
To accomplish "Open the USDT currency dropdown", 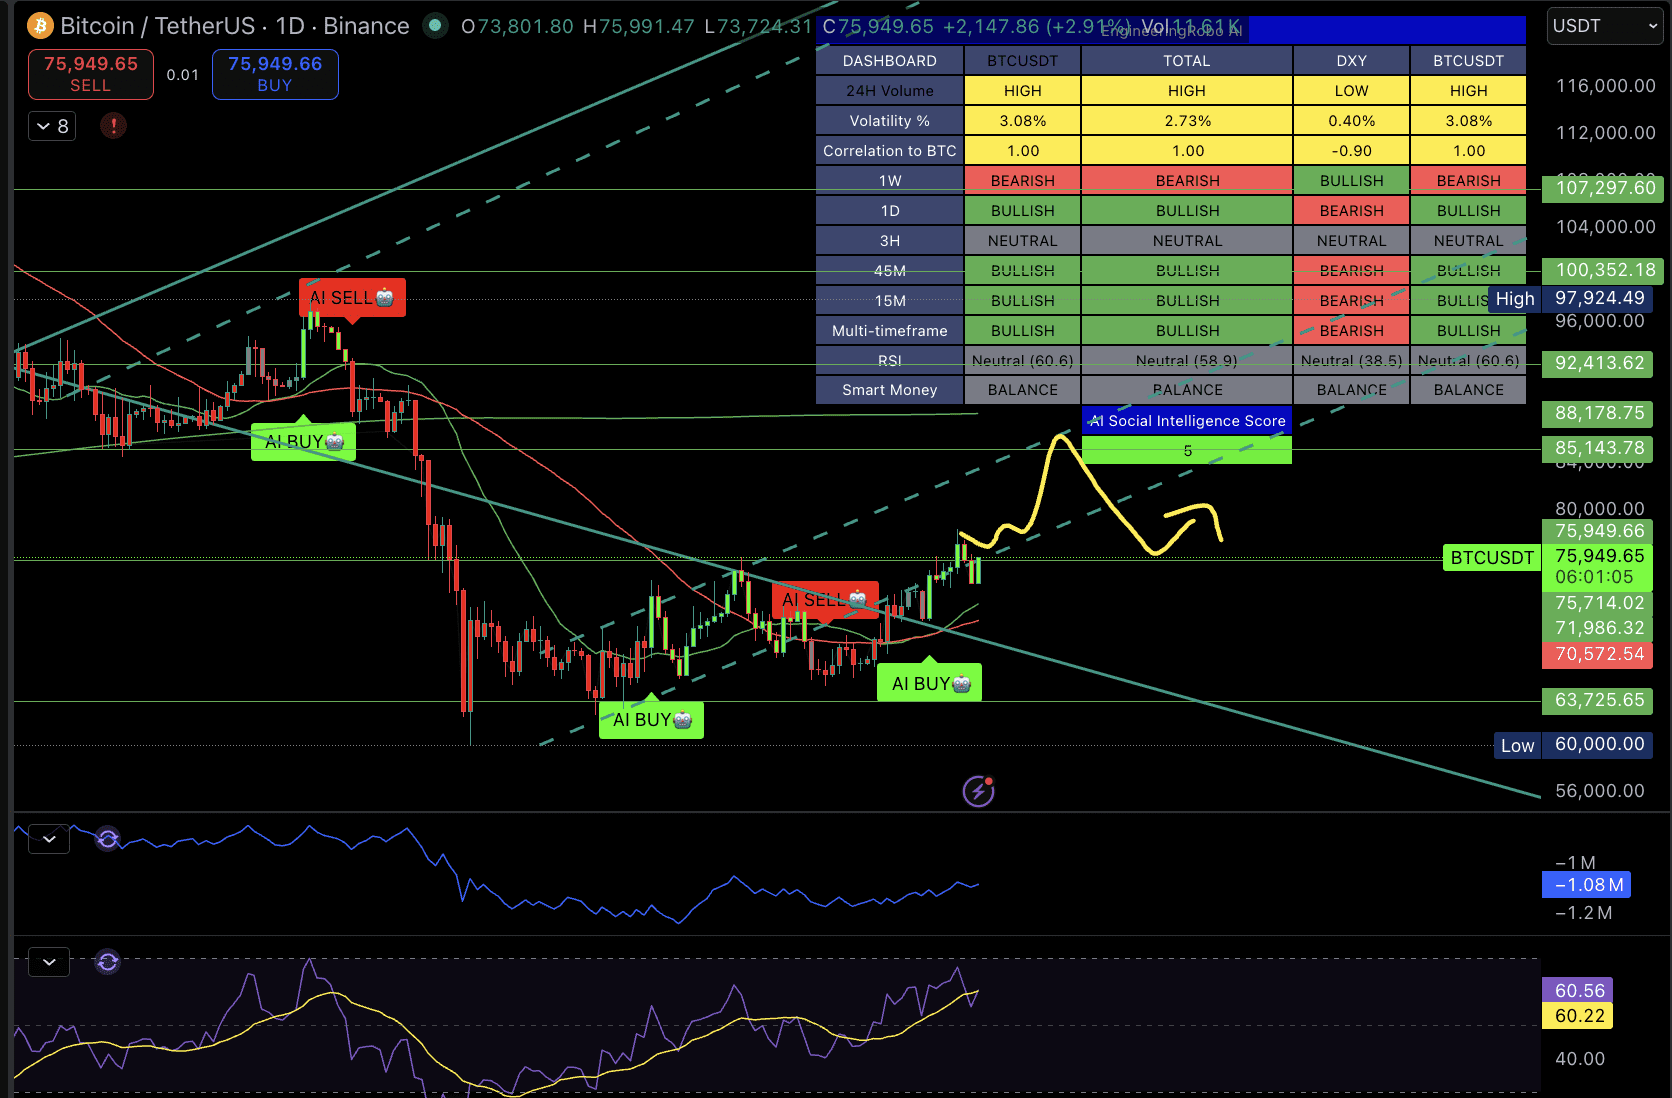I will tap(1603, 25).
